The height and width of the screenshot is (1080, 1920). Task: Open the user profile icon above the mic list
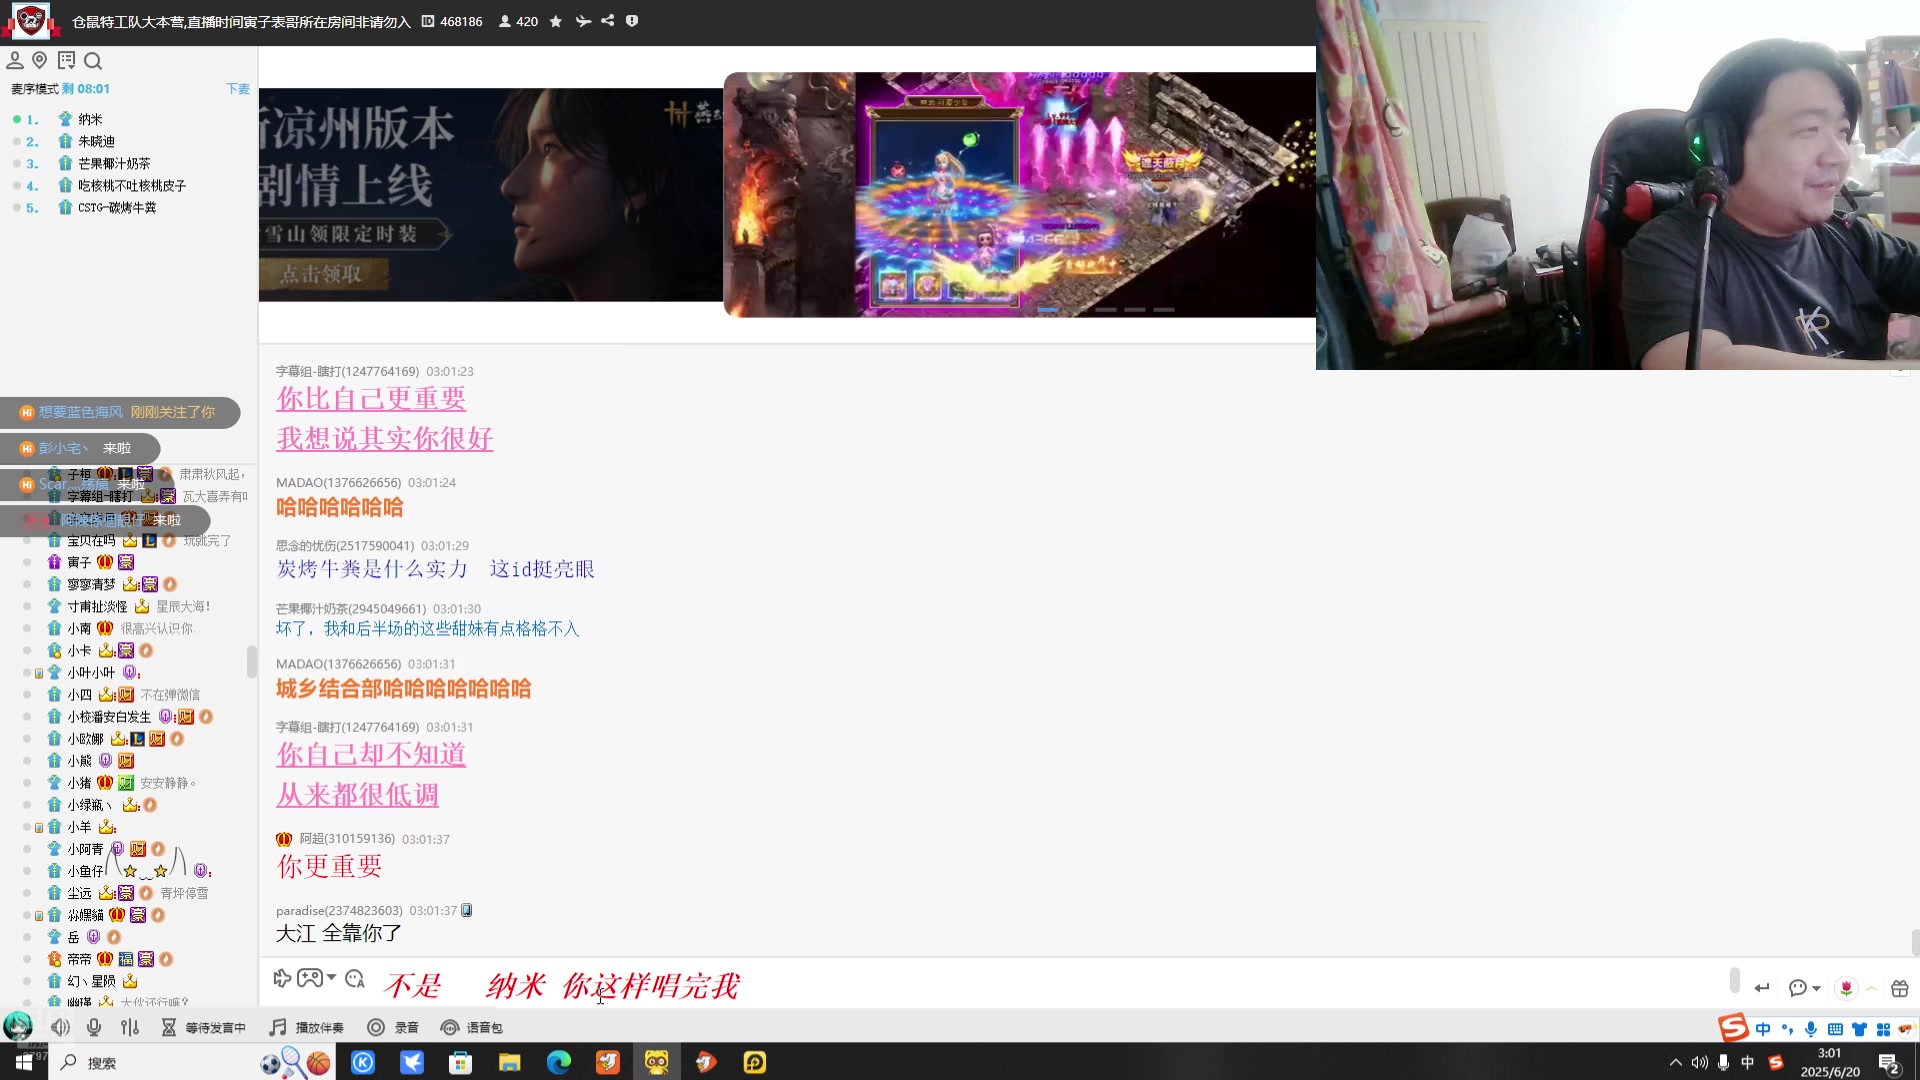point(15,61)
